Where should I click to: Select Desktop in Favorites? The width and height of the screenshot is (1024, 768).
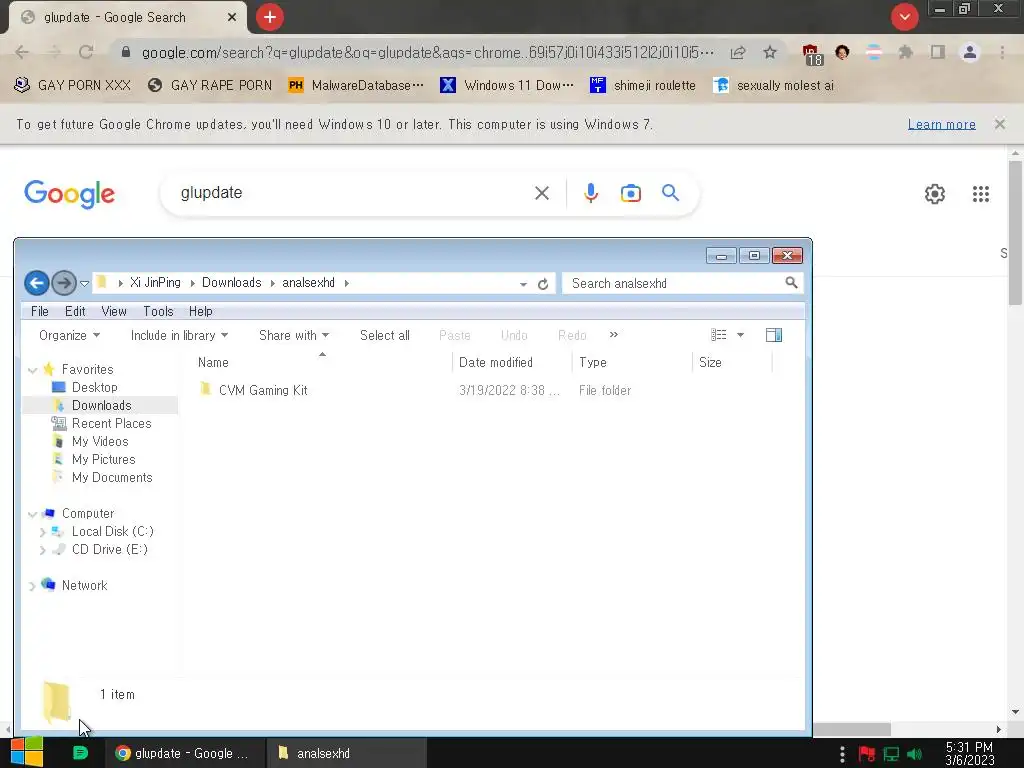click(x=95, y=387)
